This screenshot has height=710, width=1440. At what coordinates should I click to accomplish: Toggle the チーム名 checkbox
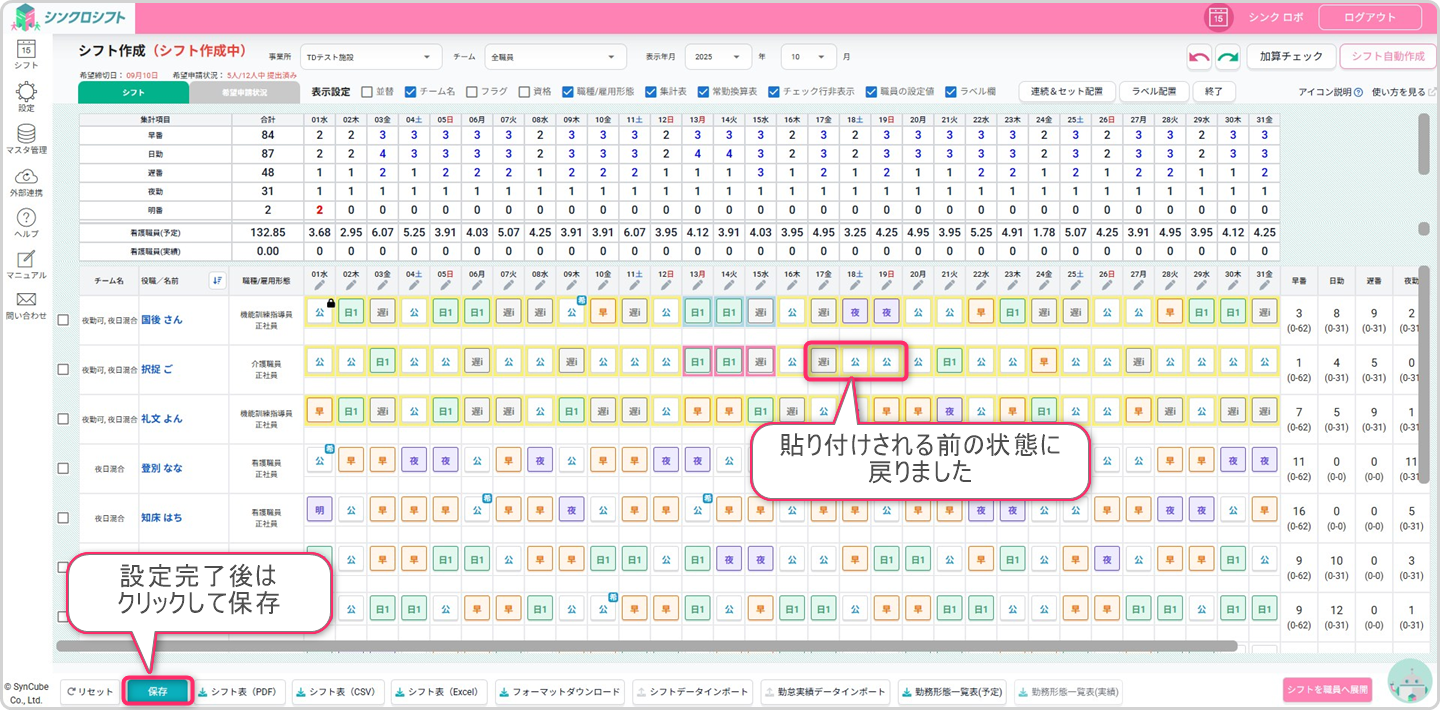point(410,91)
